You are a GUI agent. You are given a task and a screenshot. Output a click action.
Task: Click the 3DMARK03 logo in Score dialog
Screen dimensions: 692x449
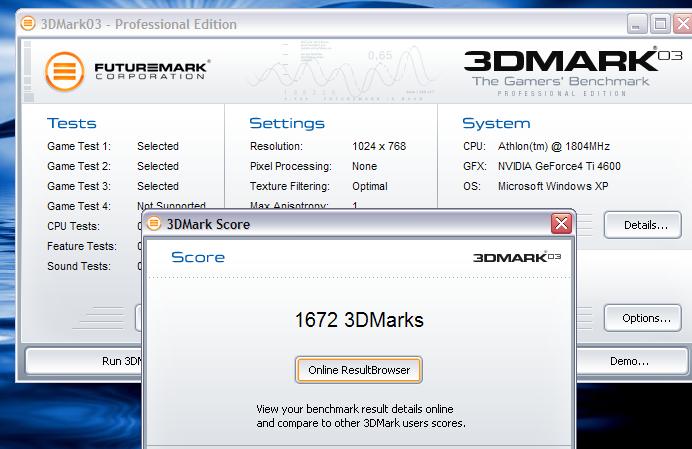point(517,257)
